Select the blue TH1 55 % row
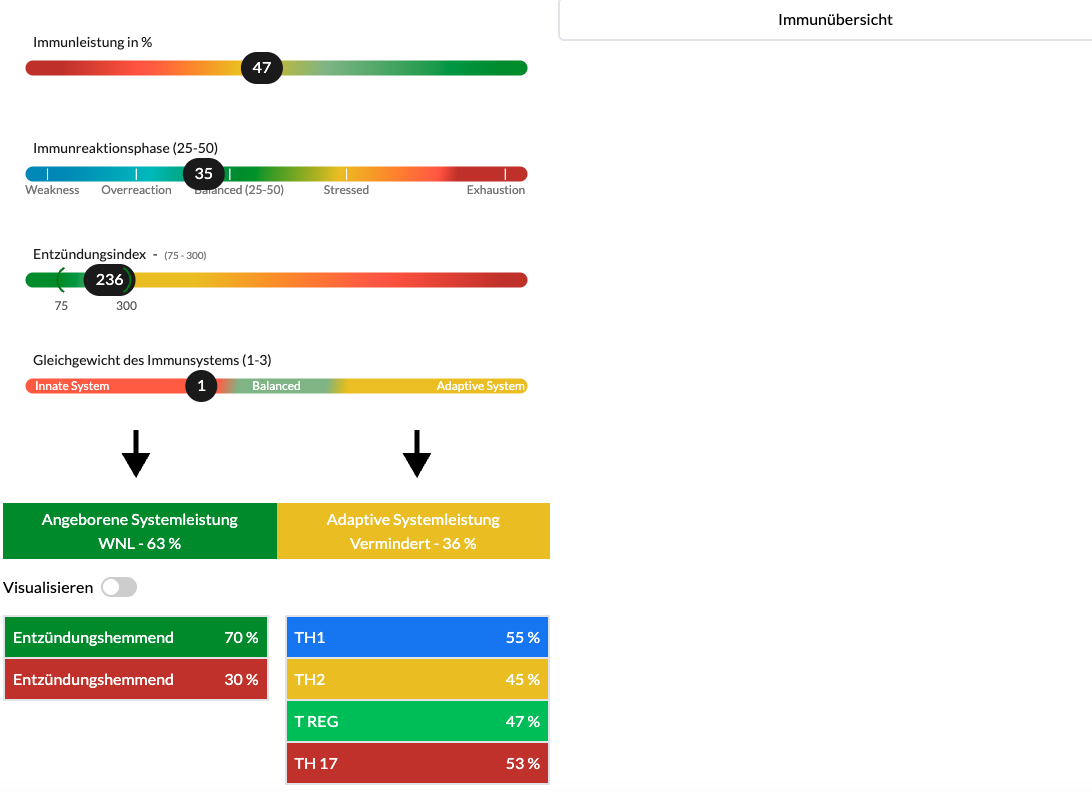This screenshot has width=1092, height=791. pos(417,638)
